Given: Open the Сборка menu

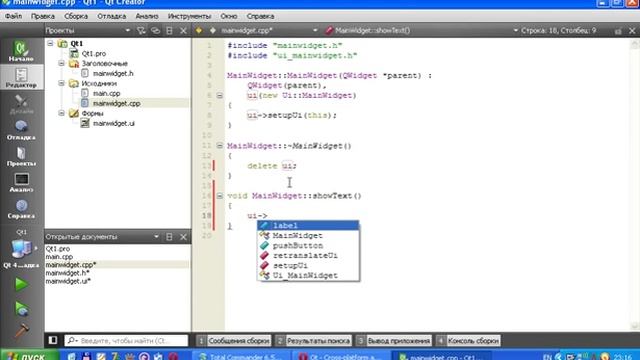Looking at the screenshot, I should pyautogui.click(x=76, y=16).
